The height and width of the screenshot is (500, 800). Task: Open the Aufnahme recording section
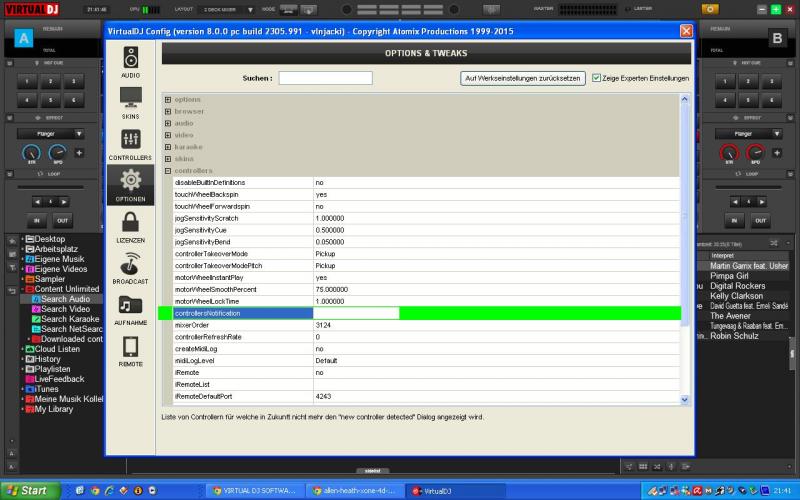click(x=131, y=310)
